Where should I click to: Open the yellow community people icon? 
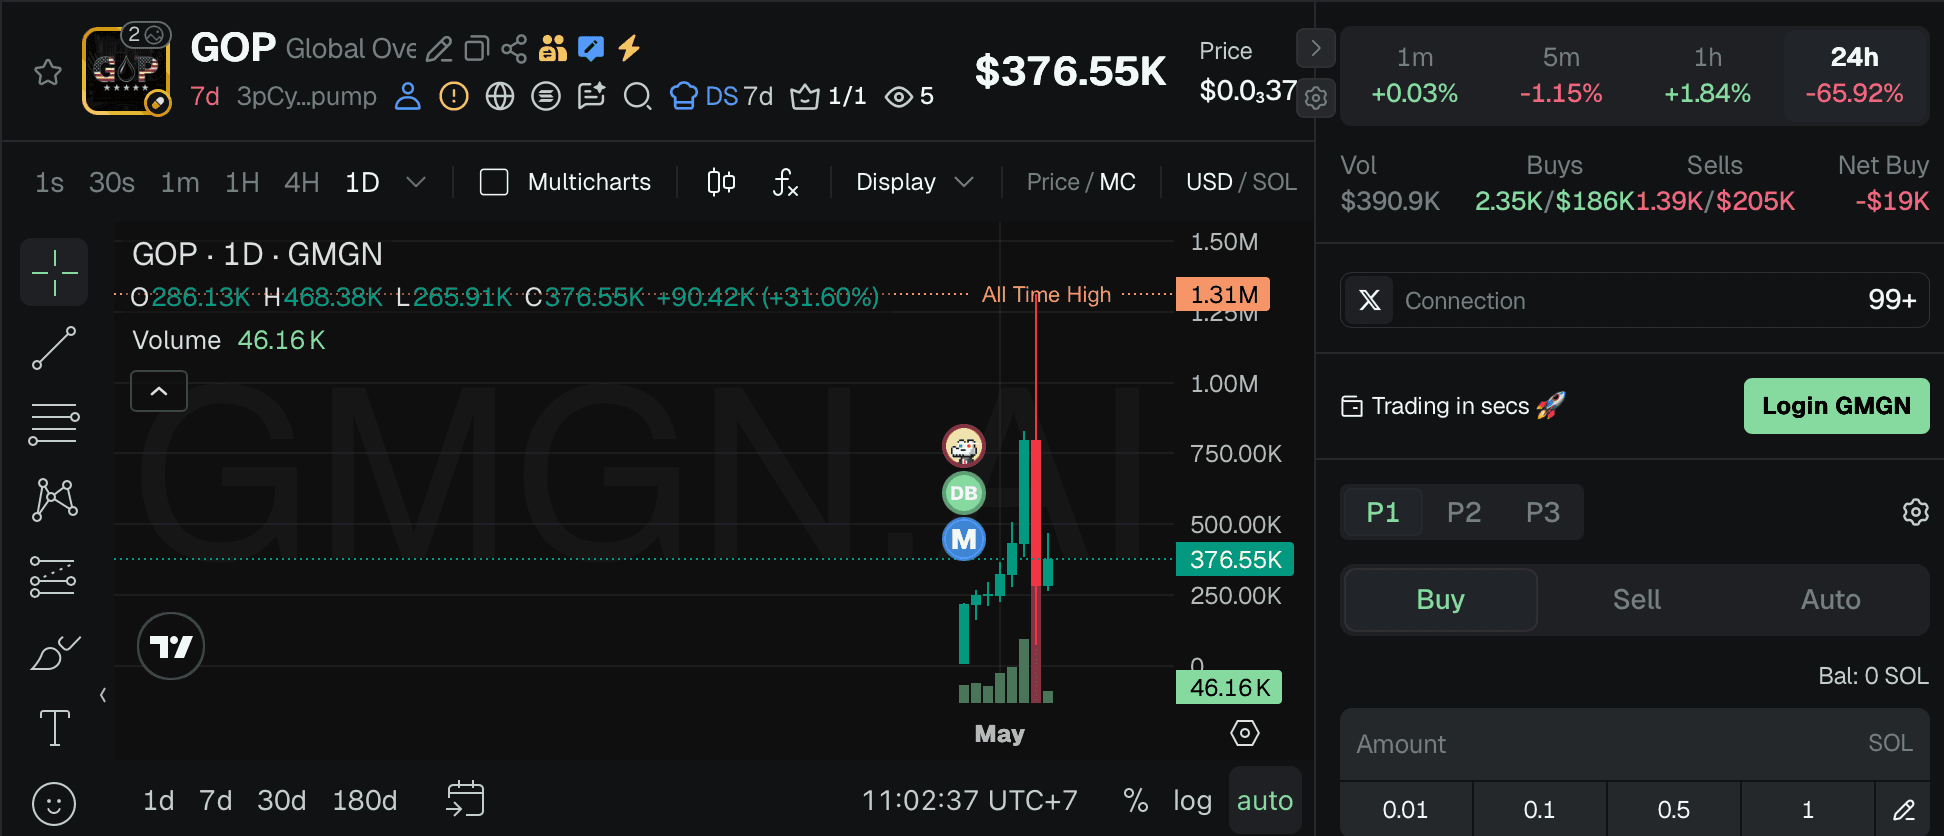(553, 48)
